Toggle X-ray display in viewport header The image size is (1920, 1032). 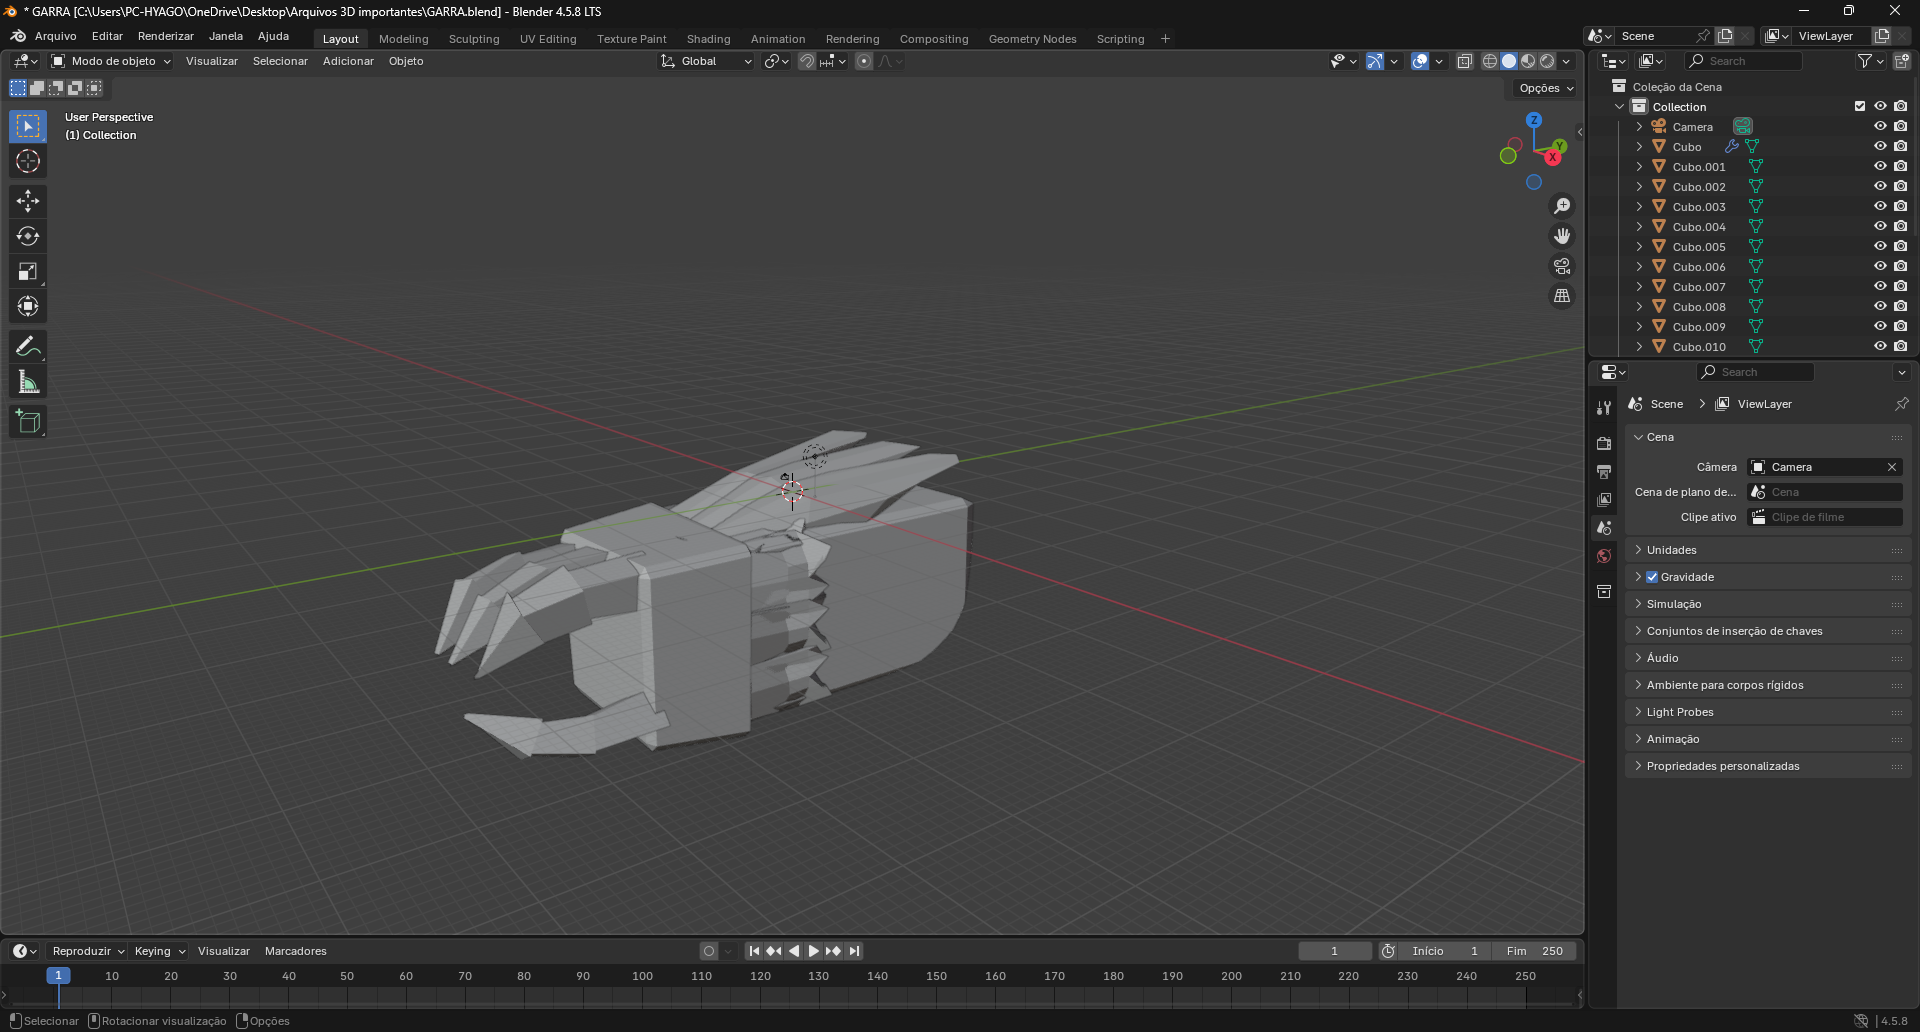click(x=1464, y=61)
